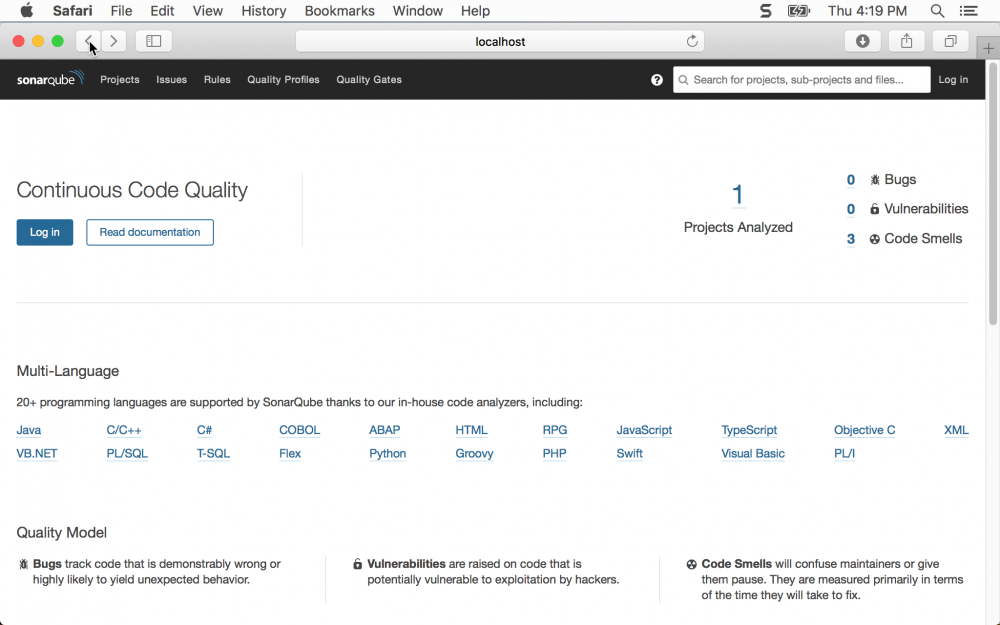This screenshot has width=1000, height=625.
Task: Open the Python language link
Action: coord(387,453)
